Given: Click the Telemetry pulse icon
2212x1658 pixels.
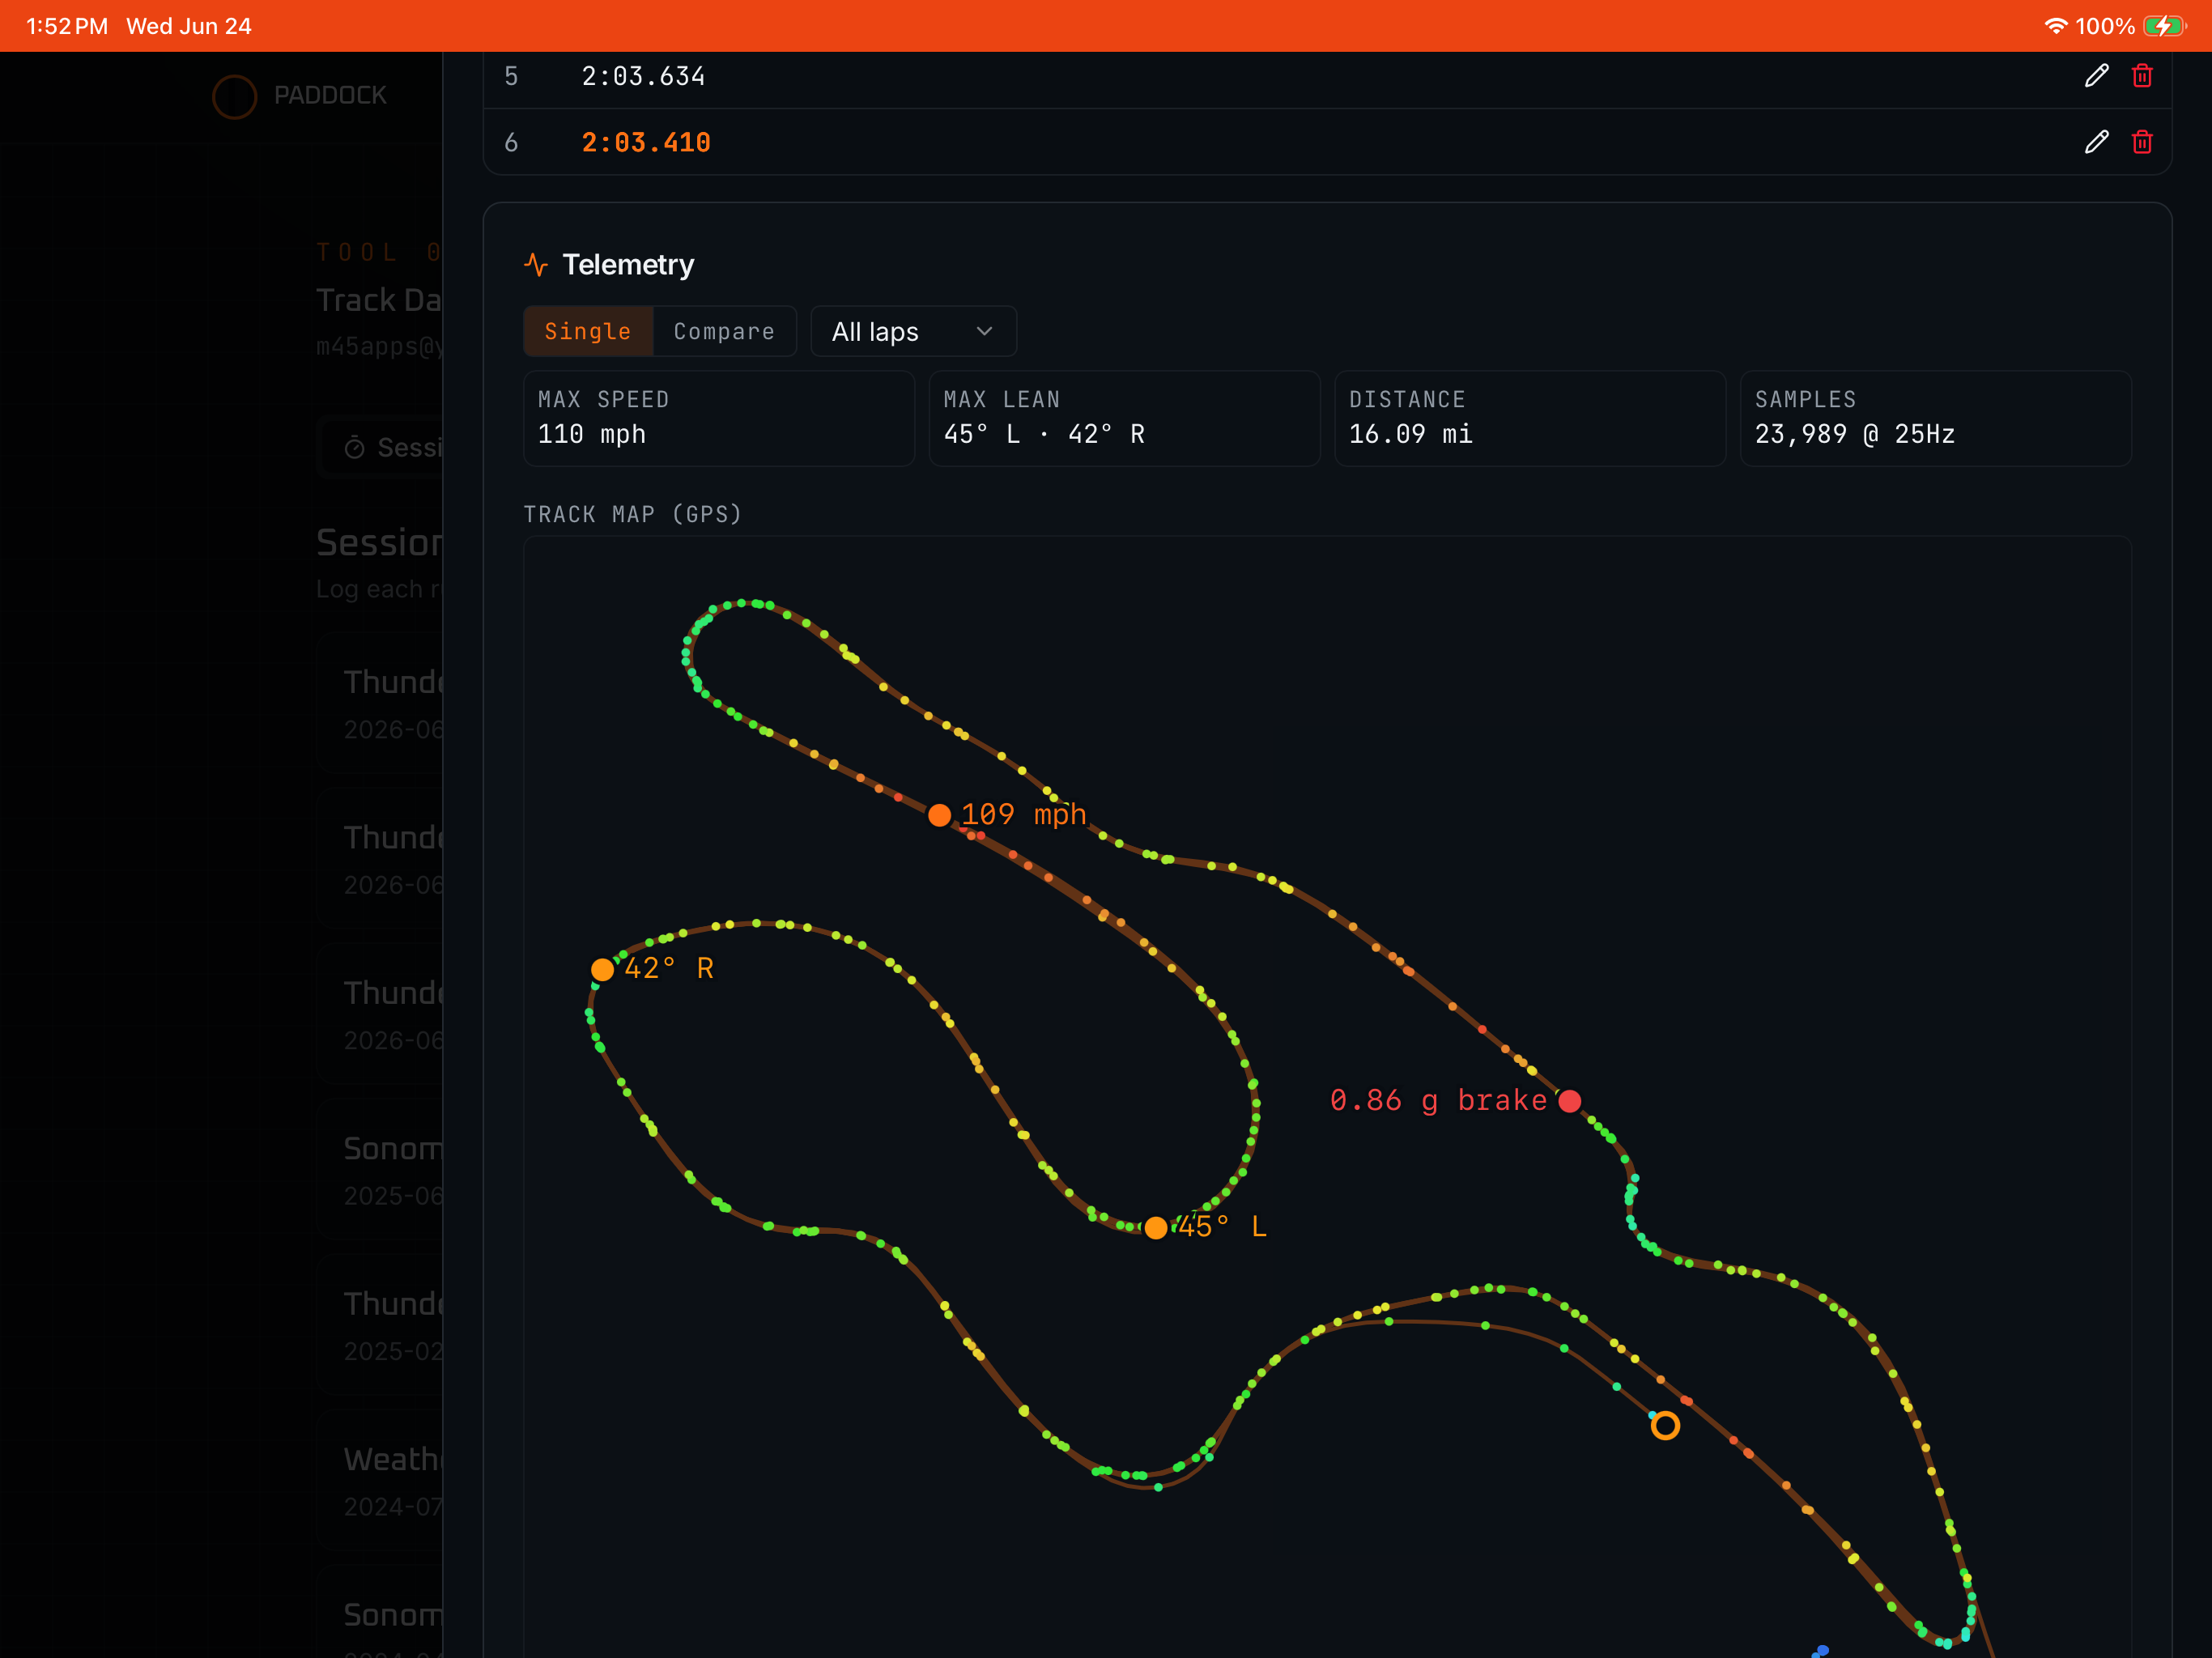Looking at the screenshot, I should coord(536,265).
